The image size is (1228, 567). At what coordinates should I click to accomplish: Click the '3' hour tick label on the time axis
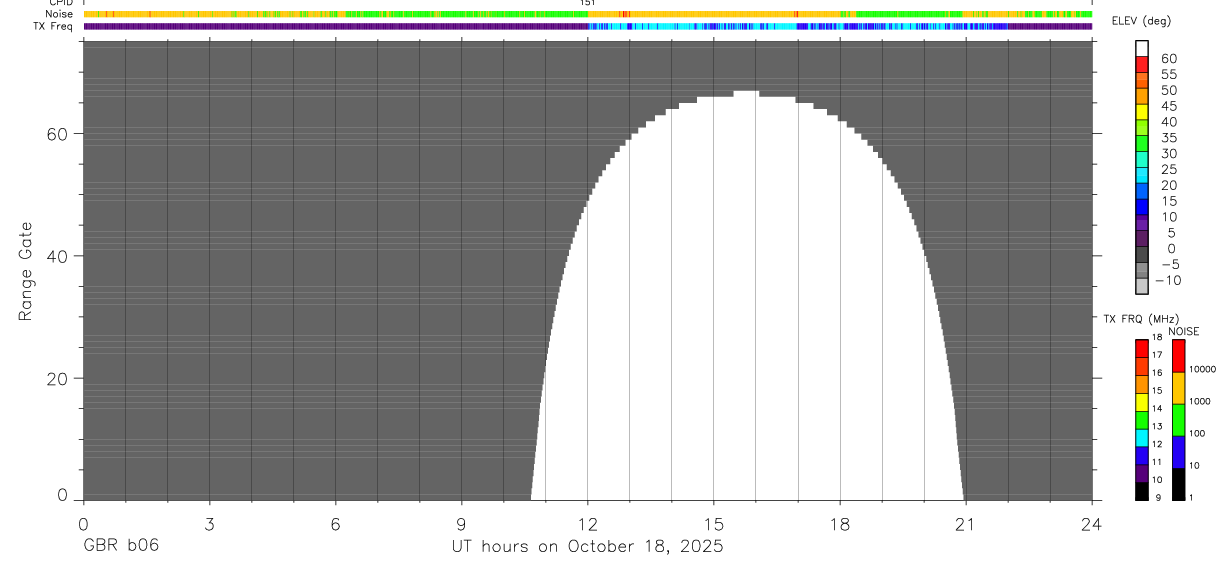209,523
